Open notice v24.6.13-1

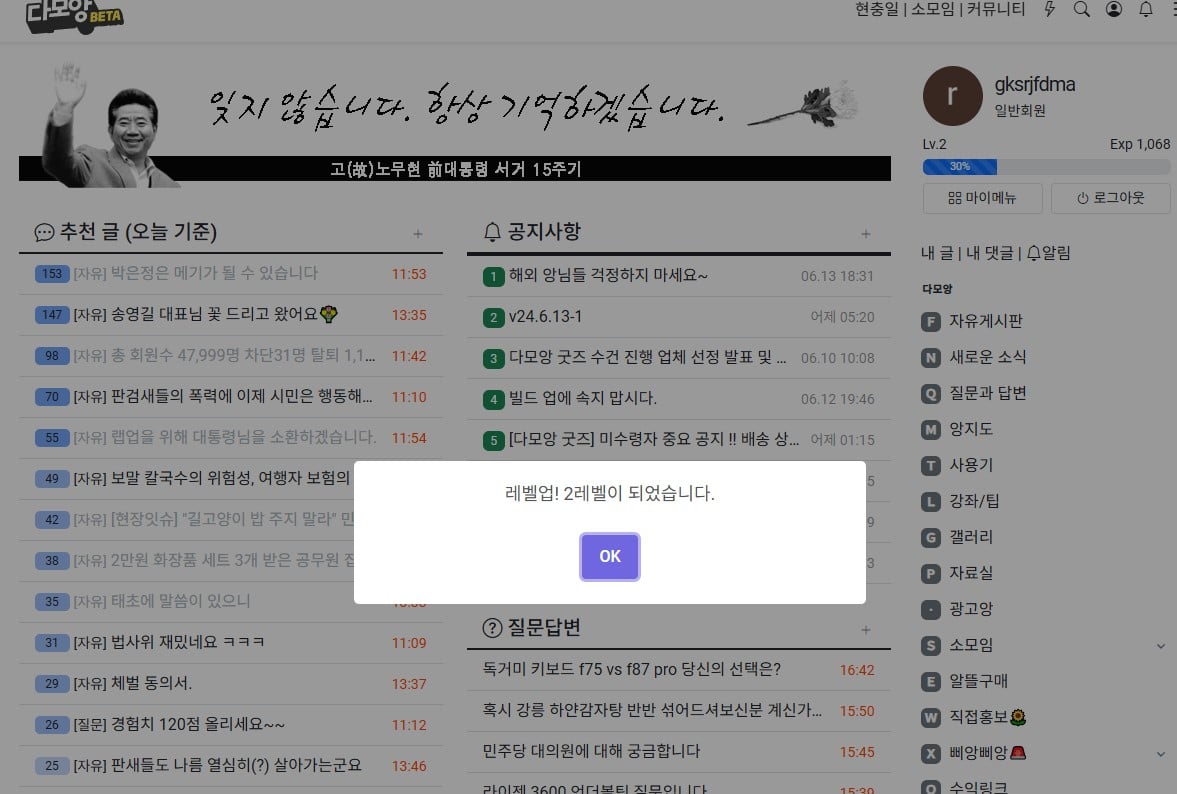click(x=545, y=317)
